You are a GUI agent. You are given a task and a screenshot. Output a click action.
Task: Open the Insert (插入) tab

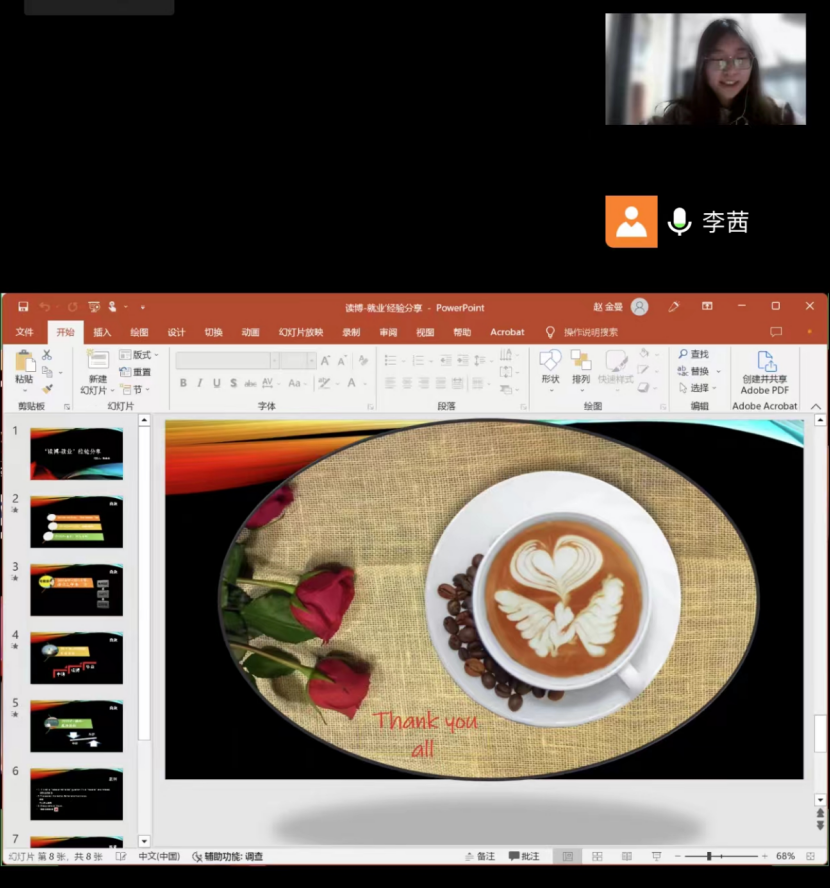[x=102, y=332]
